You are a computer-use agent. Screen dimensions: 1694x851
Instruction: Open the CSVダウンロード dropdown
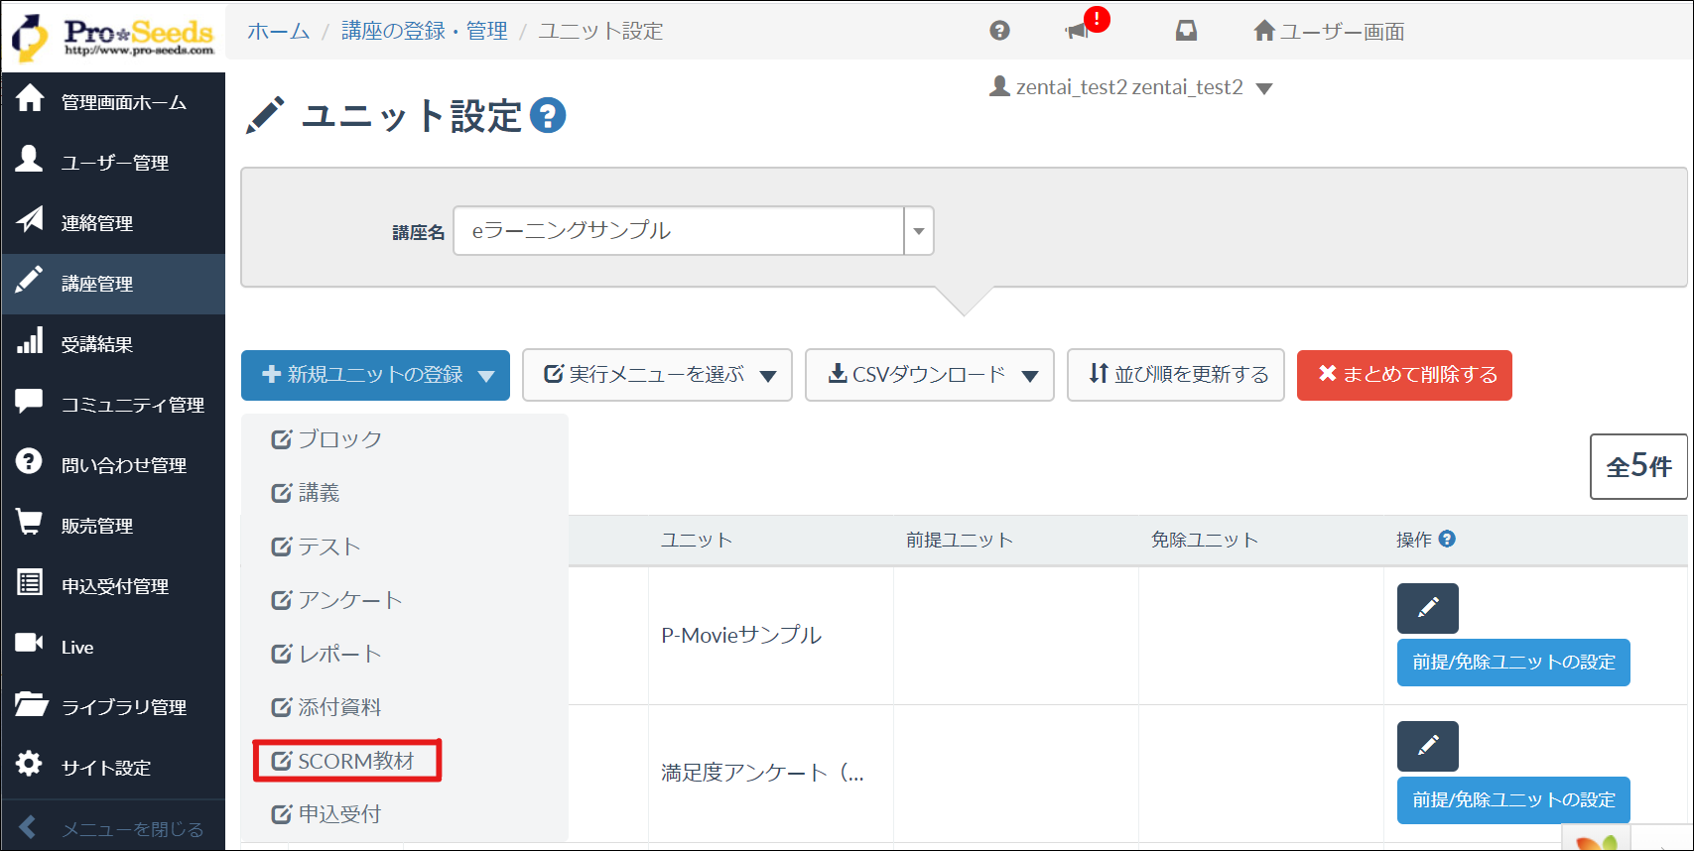(929, 375)
